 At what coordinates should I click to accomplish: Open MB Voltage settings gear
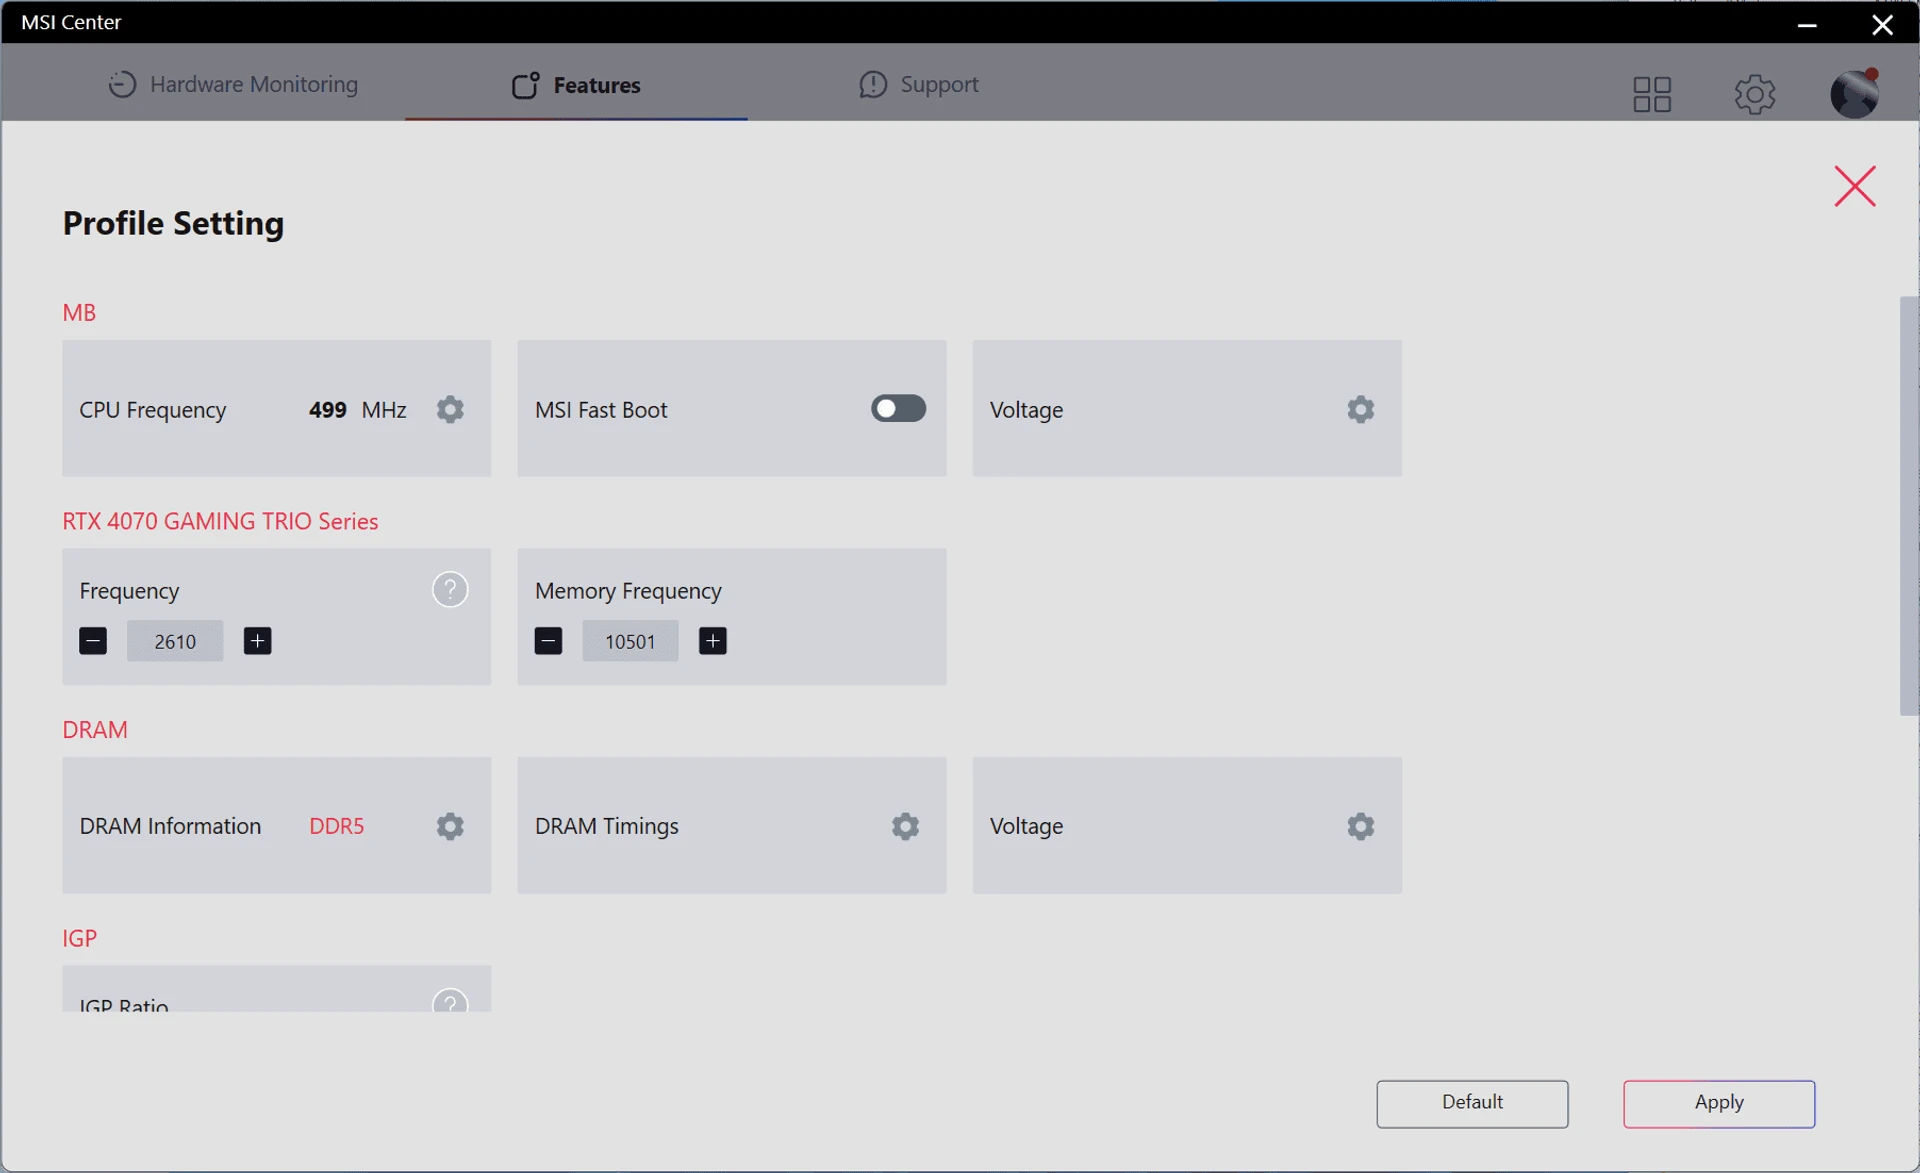click(x=1360, y=409)
